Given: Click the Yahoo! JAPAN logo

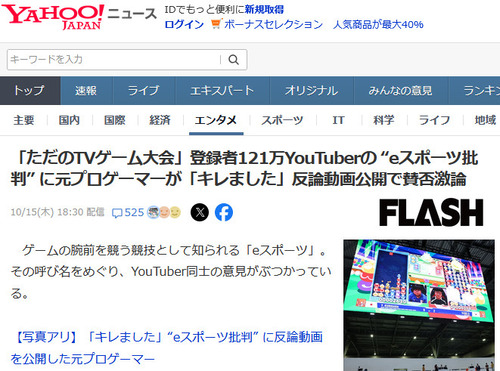Looking at the screenshot, I should pos(53,17).
